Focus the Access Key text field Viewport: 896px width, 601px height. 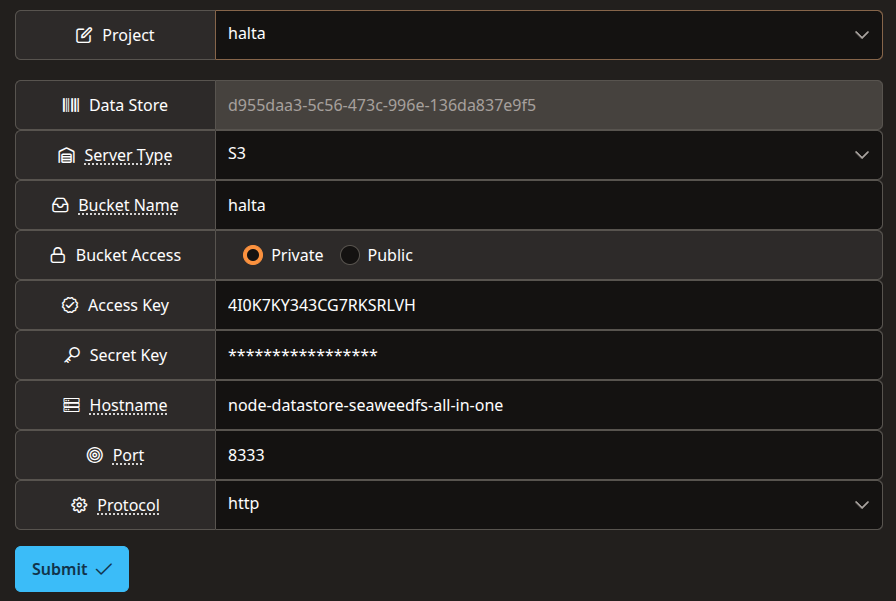click(549, 305)
